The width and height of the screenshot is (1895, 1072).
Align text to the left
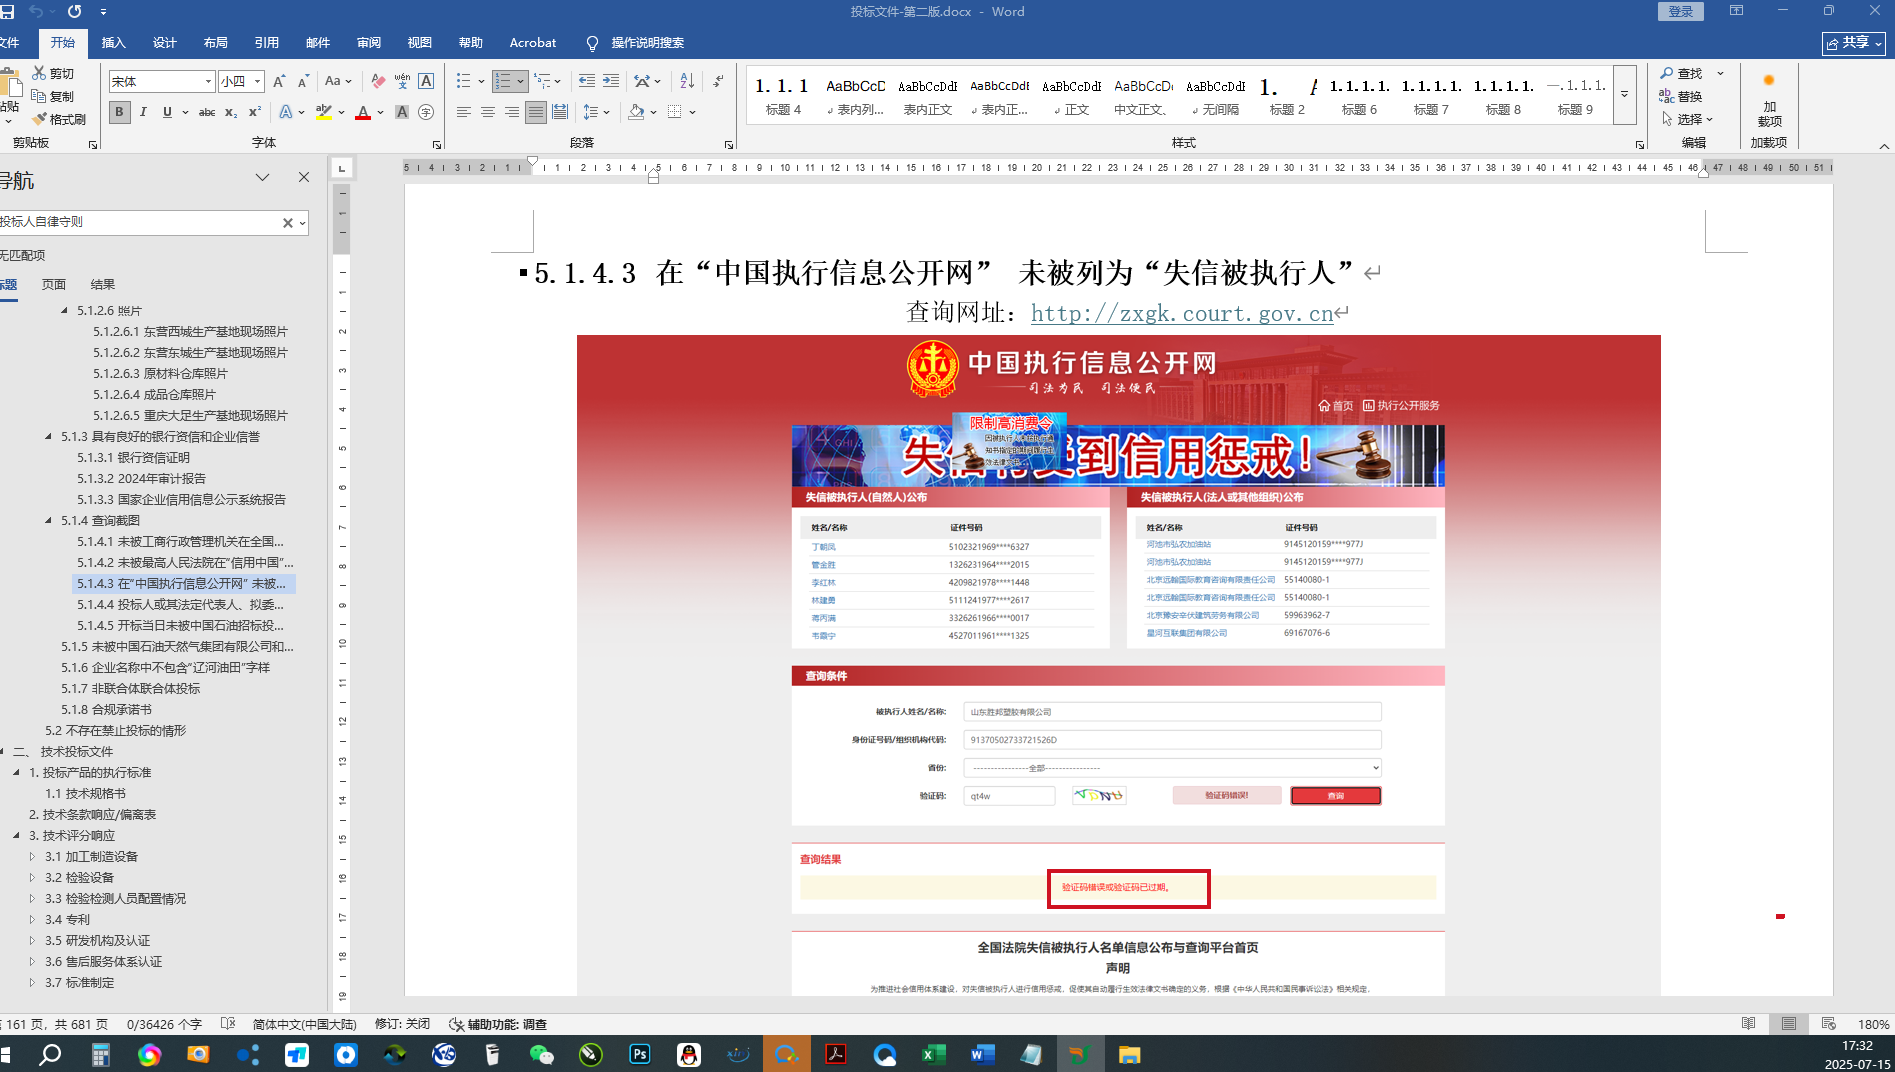click(464, 112)
